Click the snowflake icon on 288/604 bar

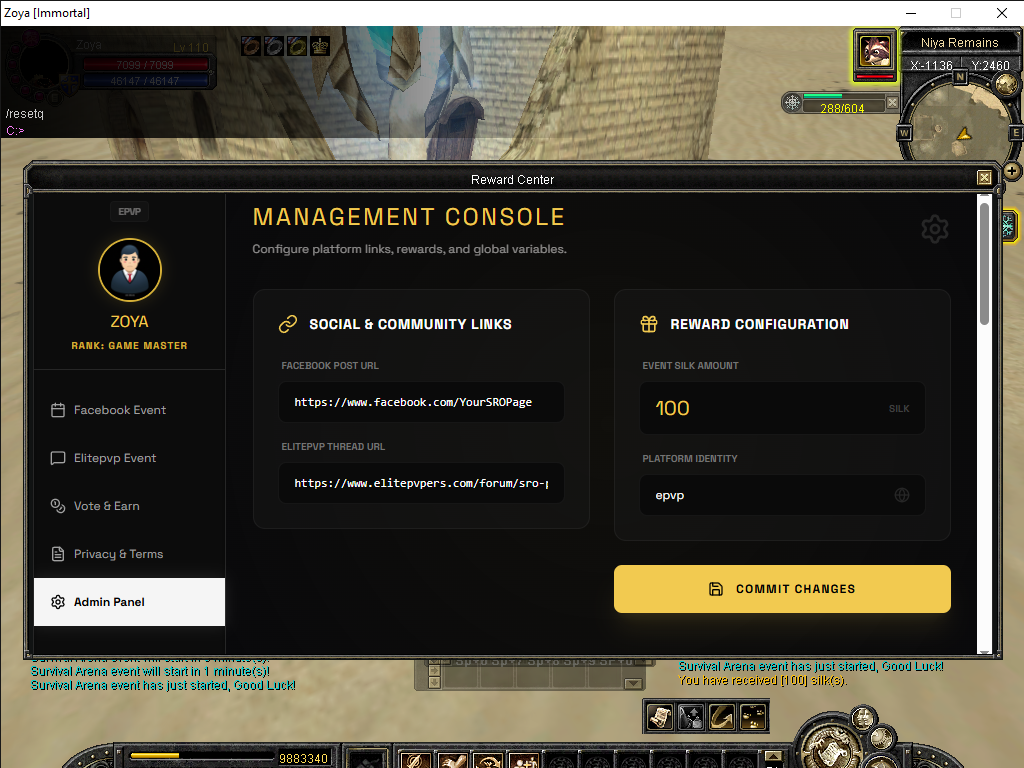tap(792, 103)
